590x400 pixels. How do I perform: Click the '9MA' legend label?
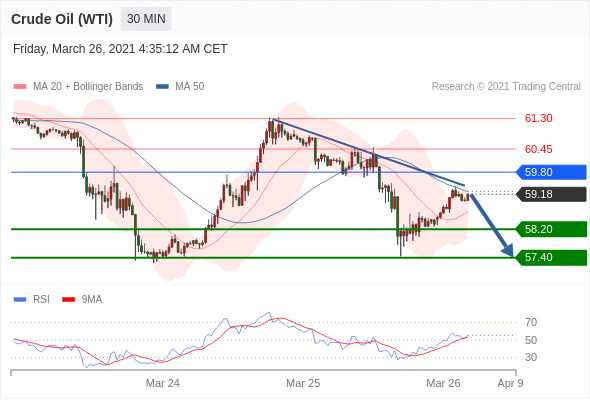pos(92,300)
